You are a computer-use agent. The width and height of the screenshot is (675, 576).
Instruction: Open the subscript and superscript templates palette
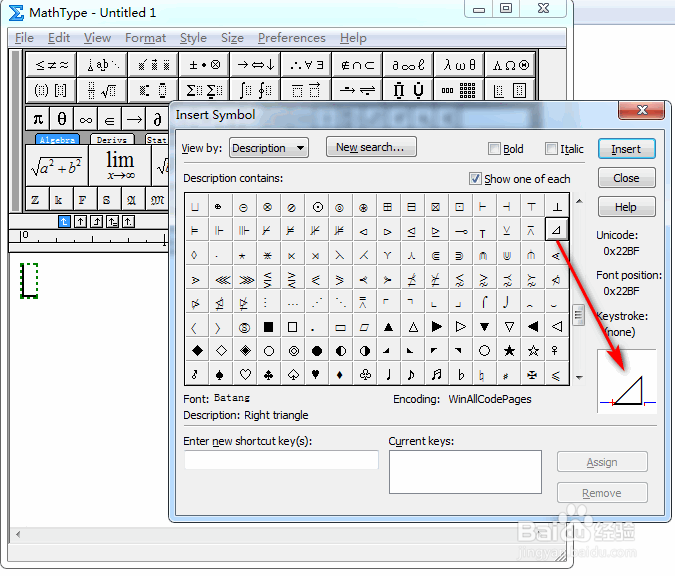(153, 90)
